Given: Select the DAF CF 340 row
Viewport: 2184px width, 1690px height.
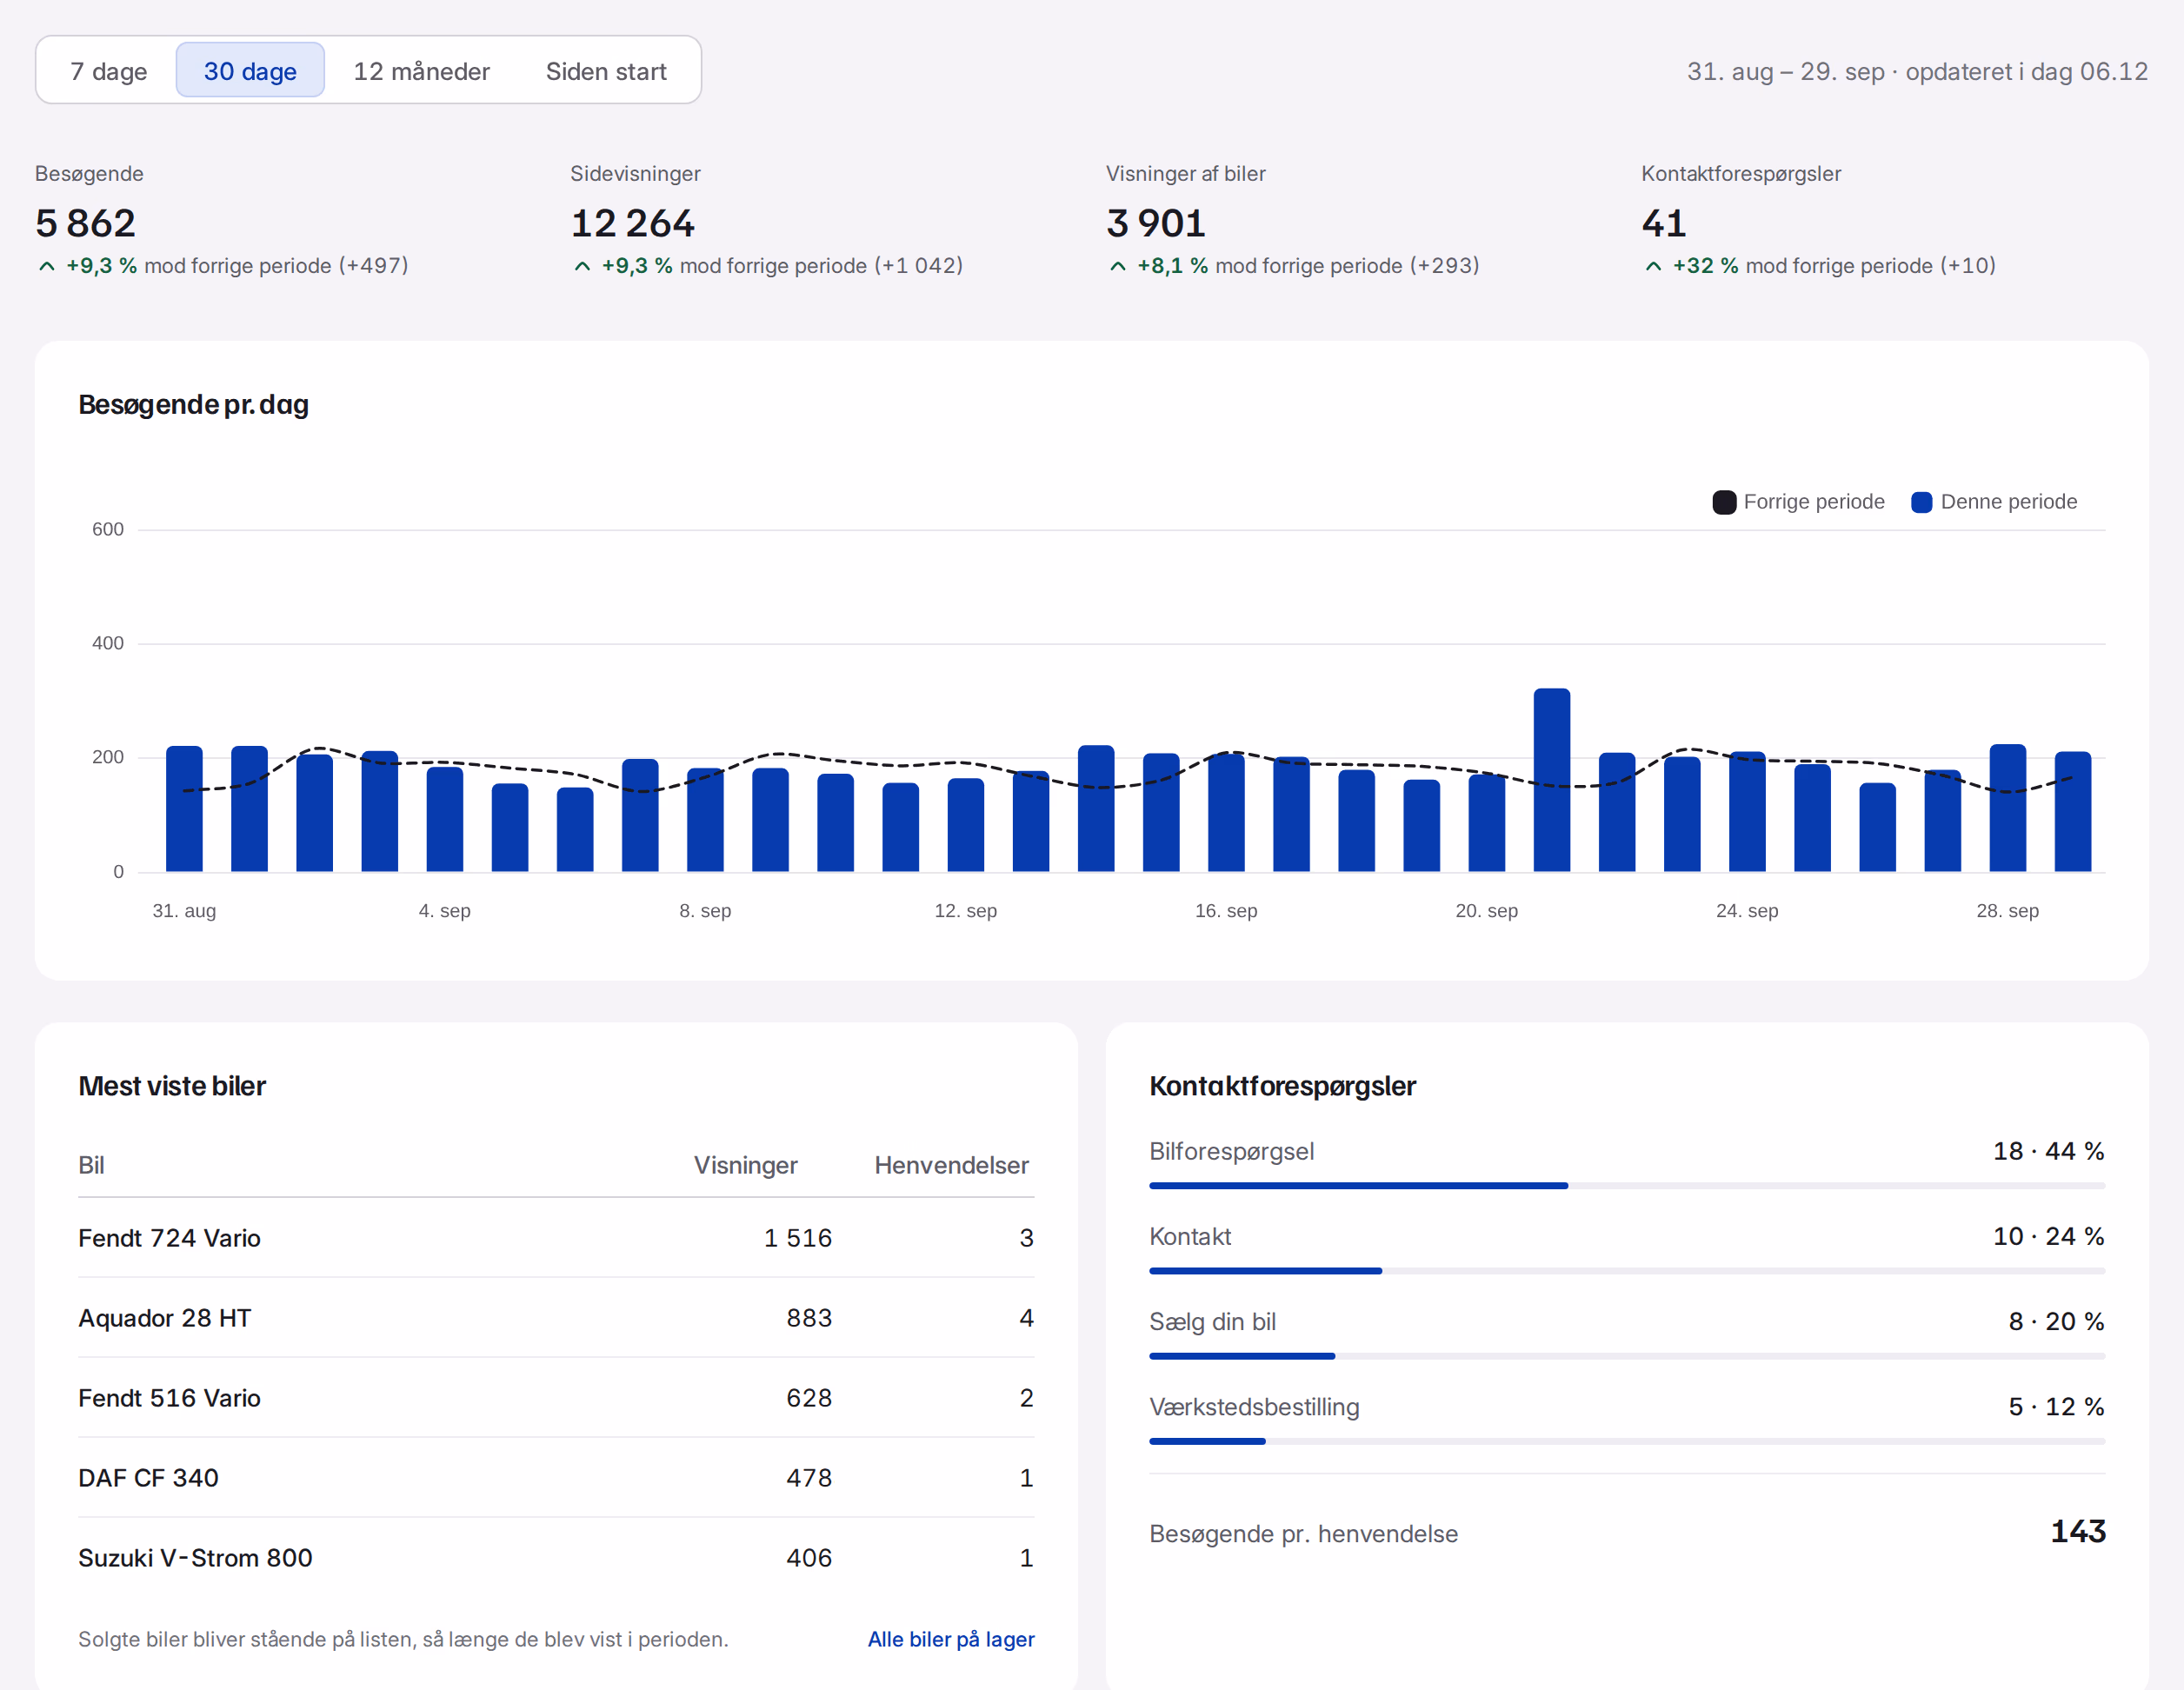Looking at the screenshot, I should [556, 1478].
